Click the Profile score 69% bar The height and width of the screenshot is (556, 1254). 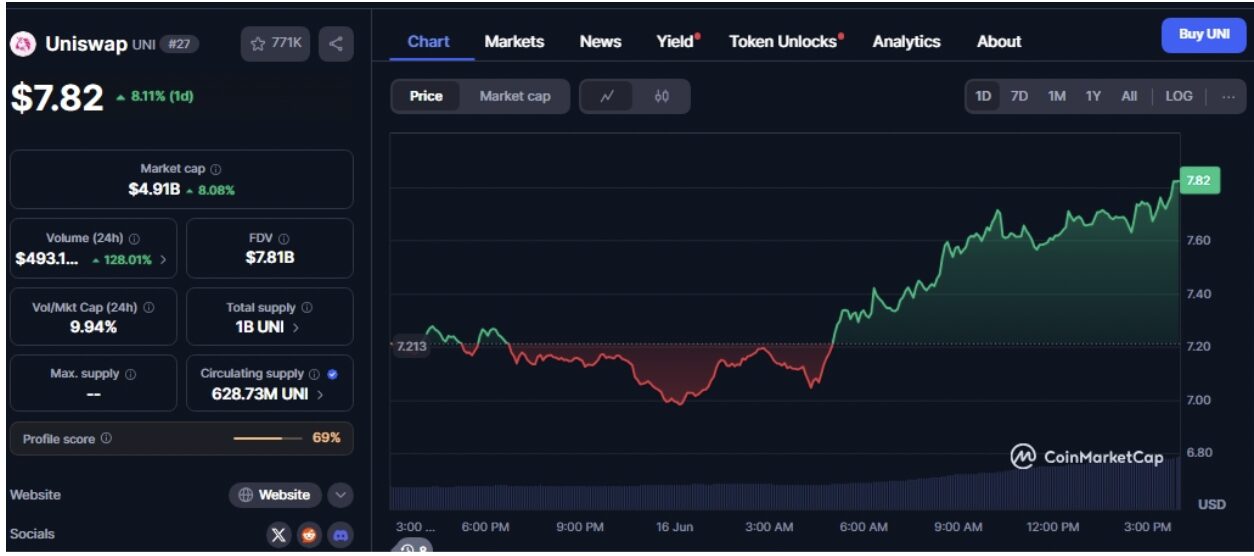[x=267, y=438]
